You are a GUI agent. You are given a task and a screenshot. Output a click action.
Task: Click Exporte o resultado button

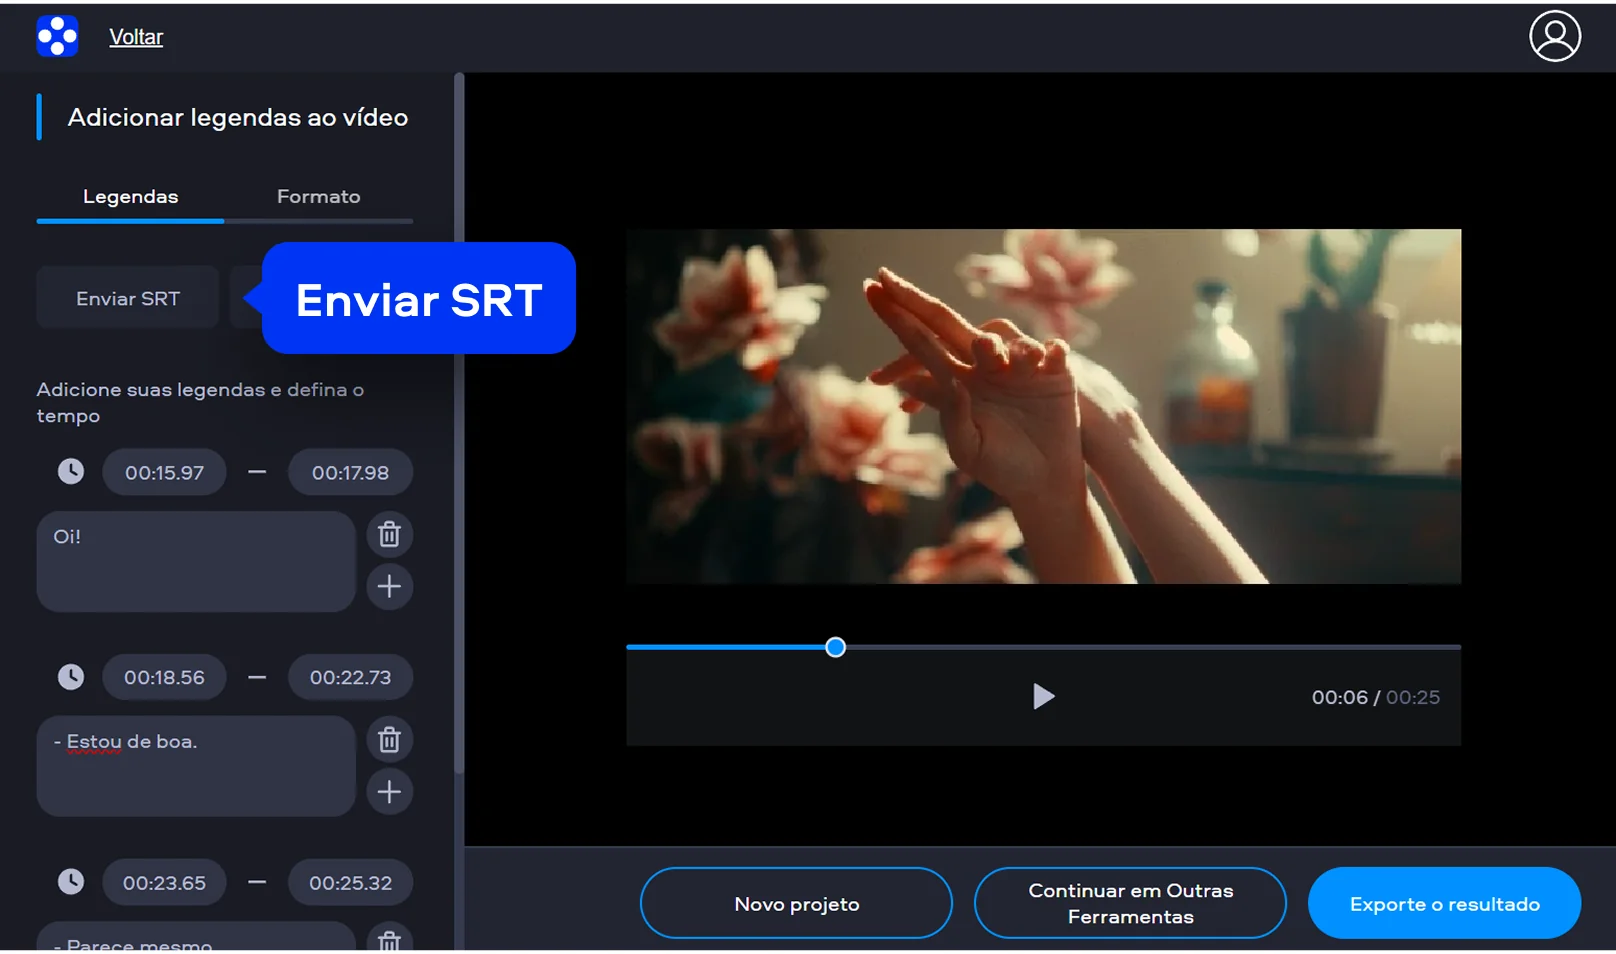point(1444,904)
